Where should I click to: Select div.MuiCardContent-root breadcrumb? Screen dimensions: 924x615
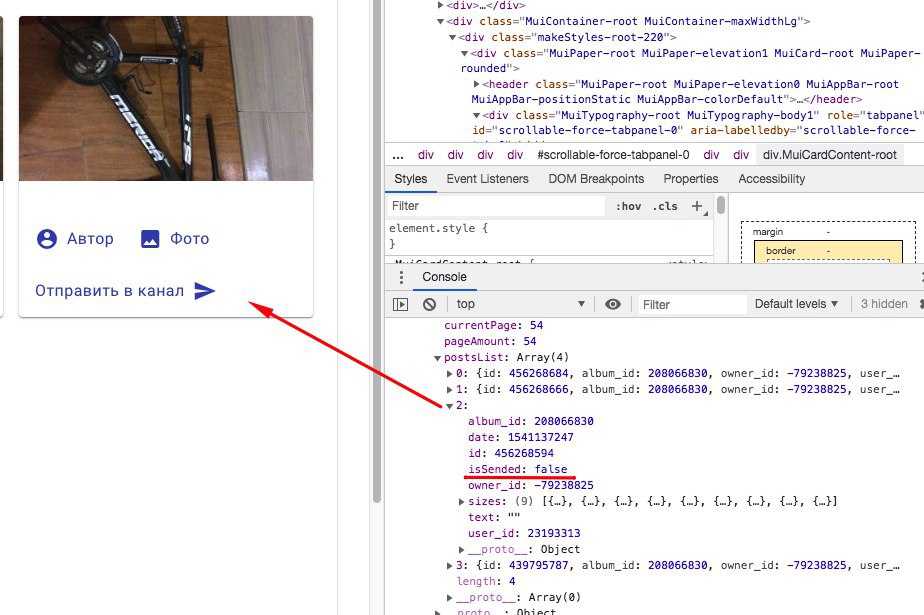830,155
